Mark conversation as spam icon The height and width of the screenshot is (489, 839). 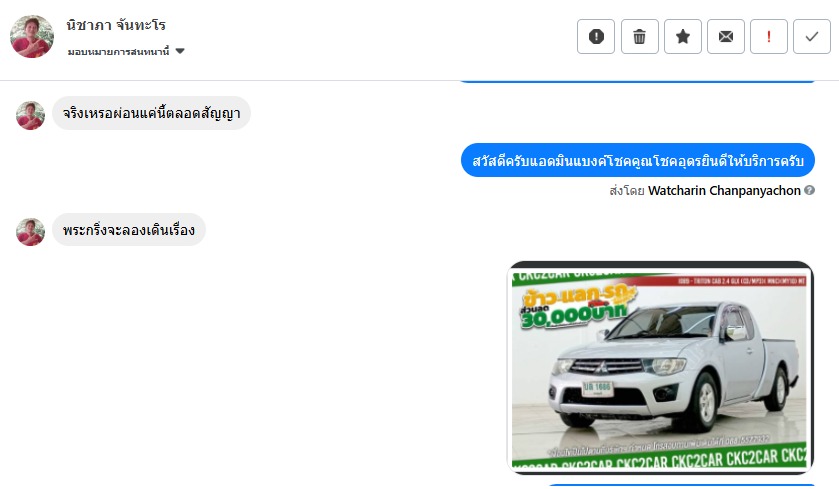pos(596,36)
